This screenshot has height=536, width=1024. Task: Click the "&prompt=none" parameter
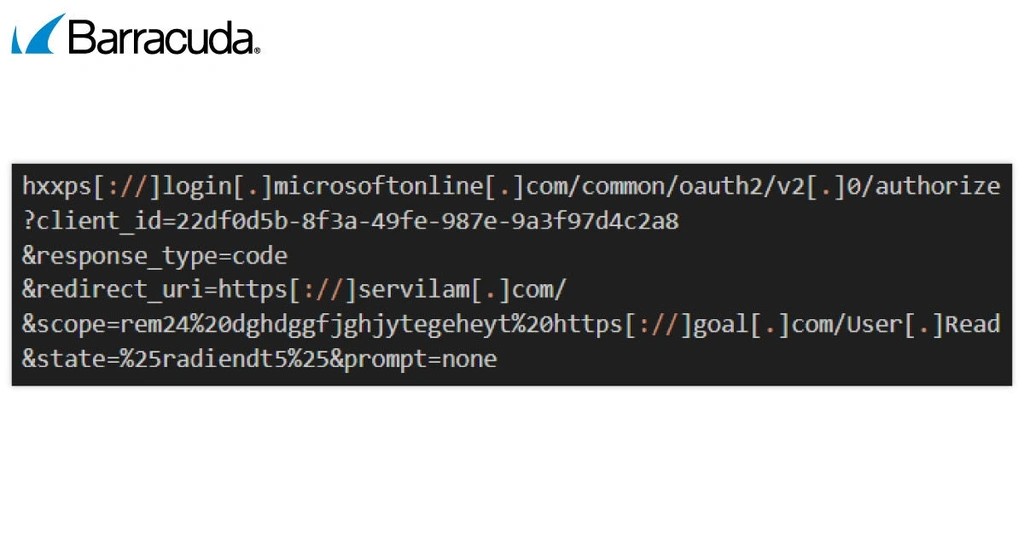[x=420, y=358]
